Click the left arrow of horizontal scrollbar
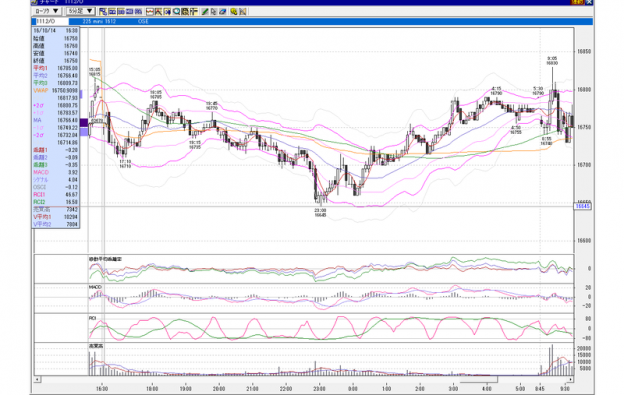 pos(37,379)
